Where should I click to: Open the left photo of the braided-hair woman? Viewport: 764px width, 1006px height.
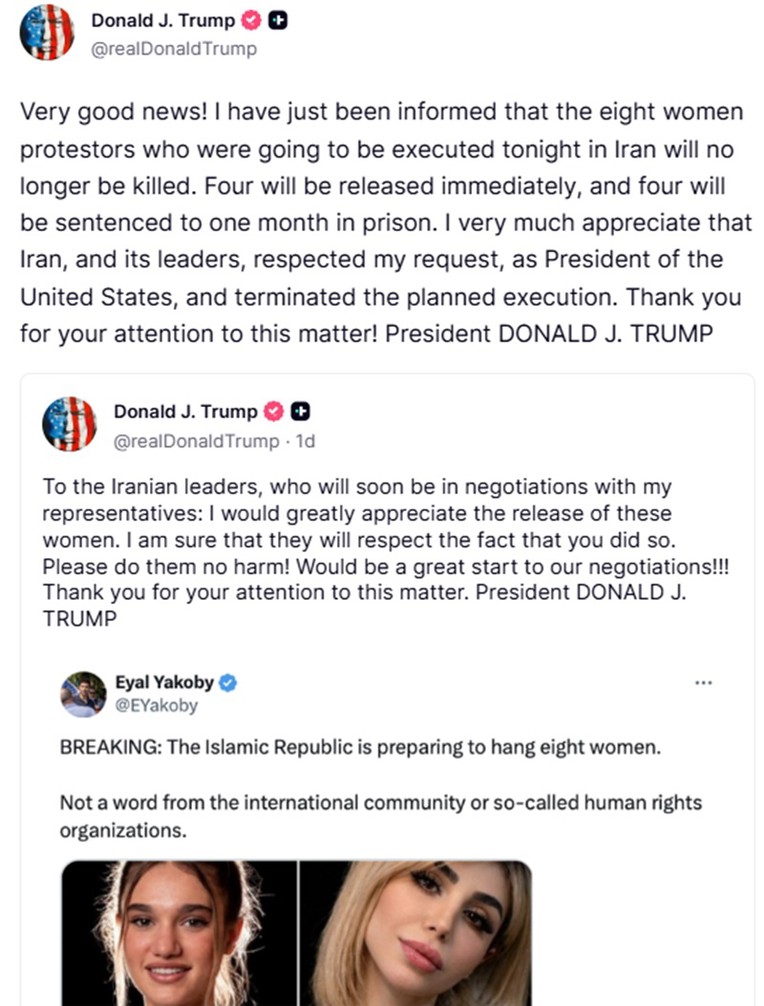pyautogui.click(x=179, y=933)
